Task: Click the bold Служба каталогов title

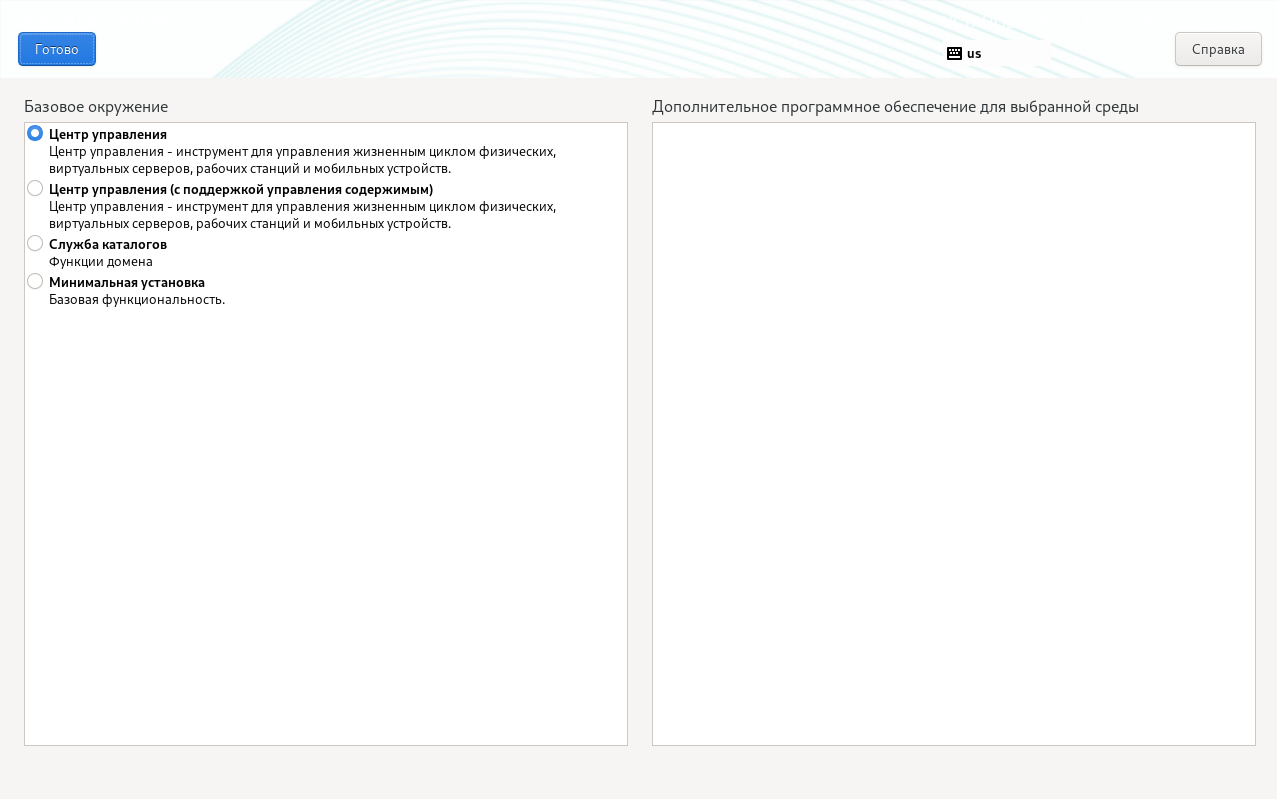Action: click(108, 244)
